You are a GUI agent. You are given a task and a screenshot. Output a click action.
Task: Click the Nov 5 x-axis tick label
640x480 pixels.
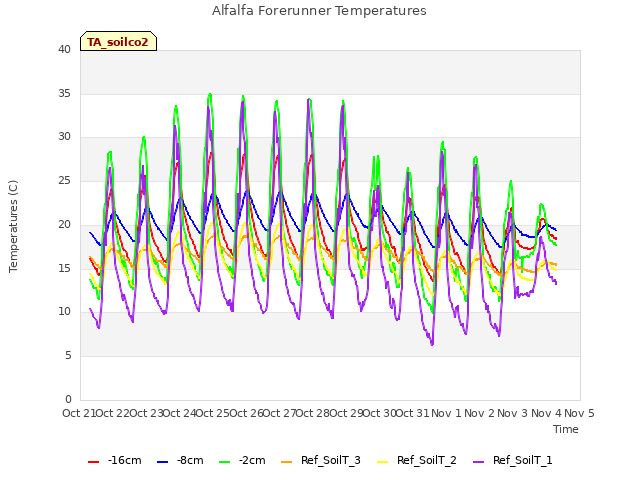580,413
